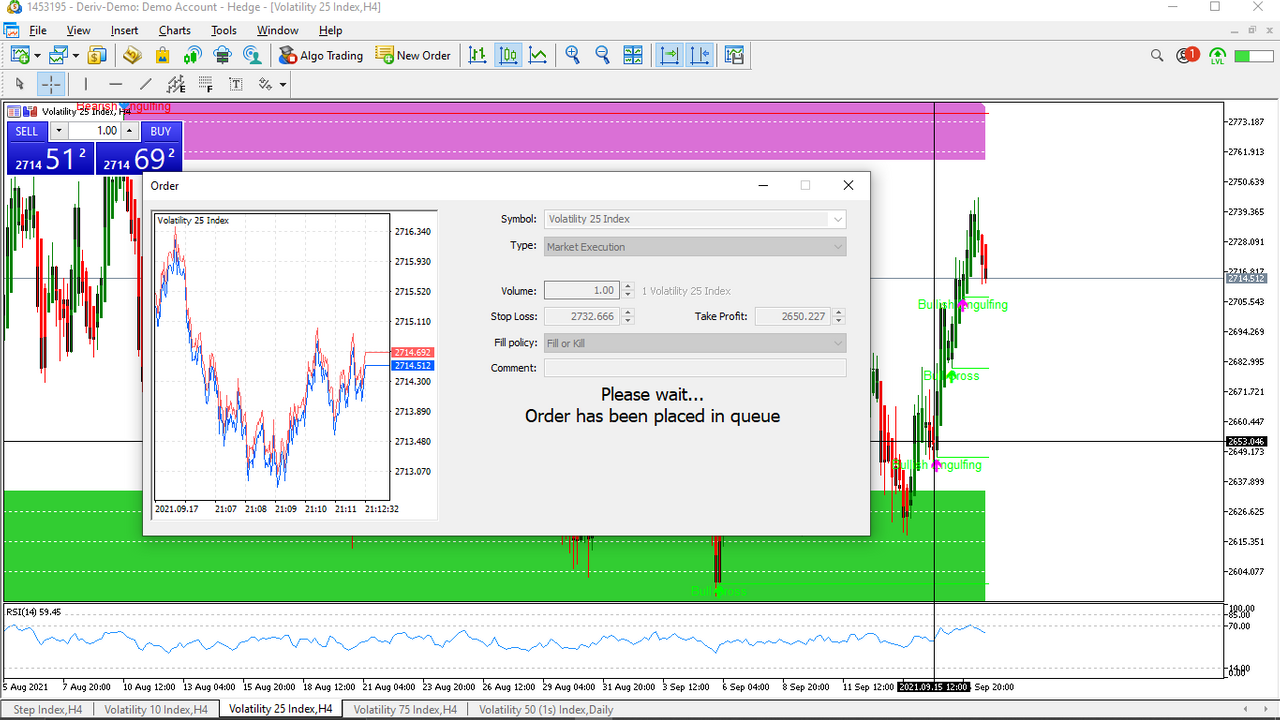This screenshot has width=1280, height=720.
Task: Select the text label tool
Action: [x=236, y=84]
